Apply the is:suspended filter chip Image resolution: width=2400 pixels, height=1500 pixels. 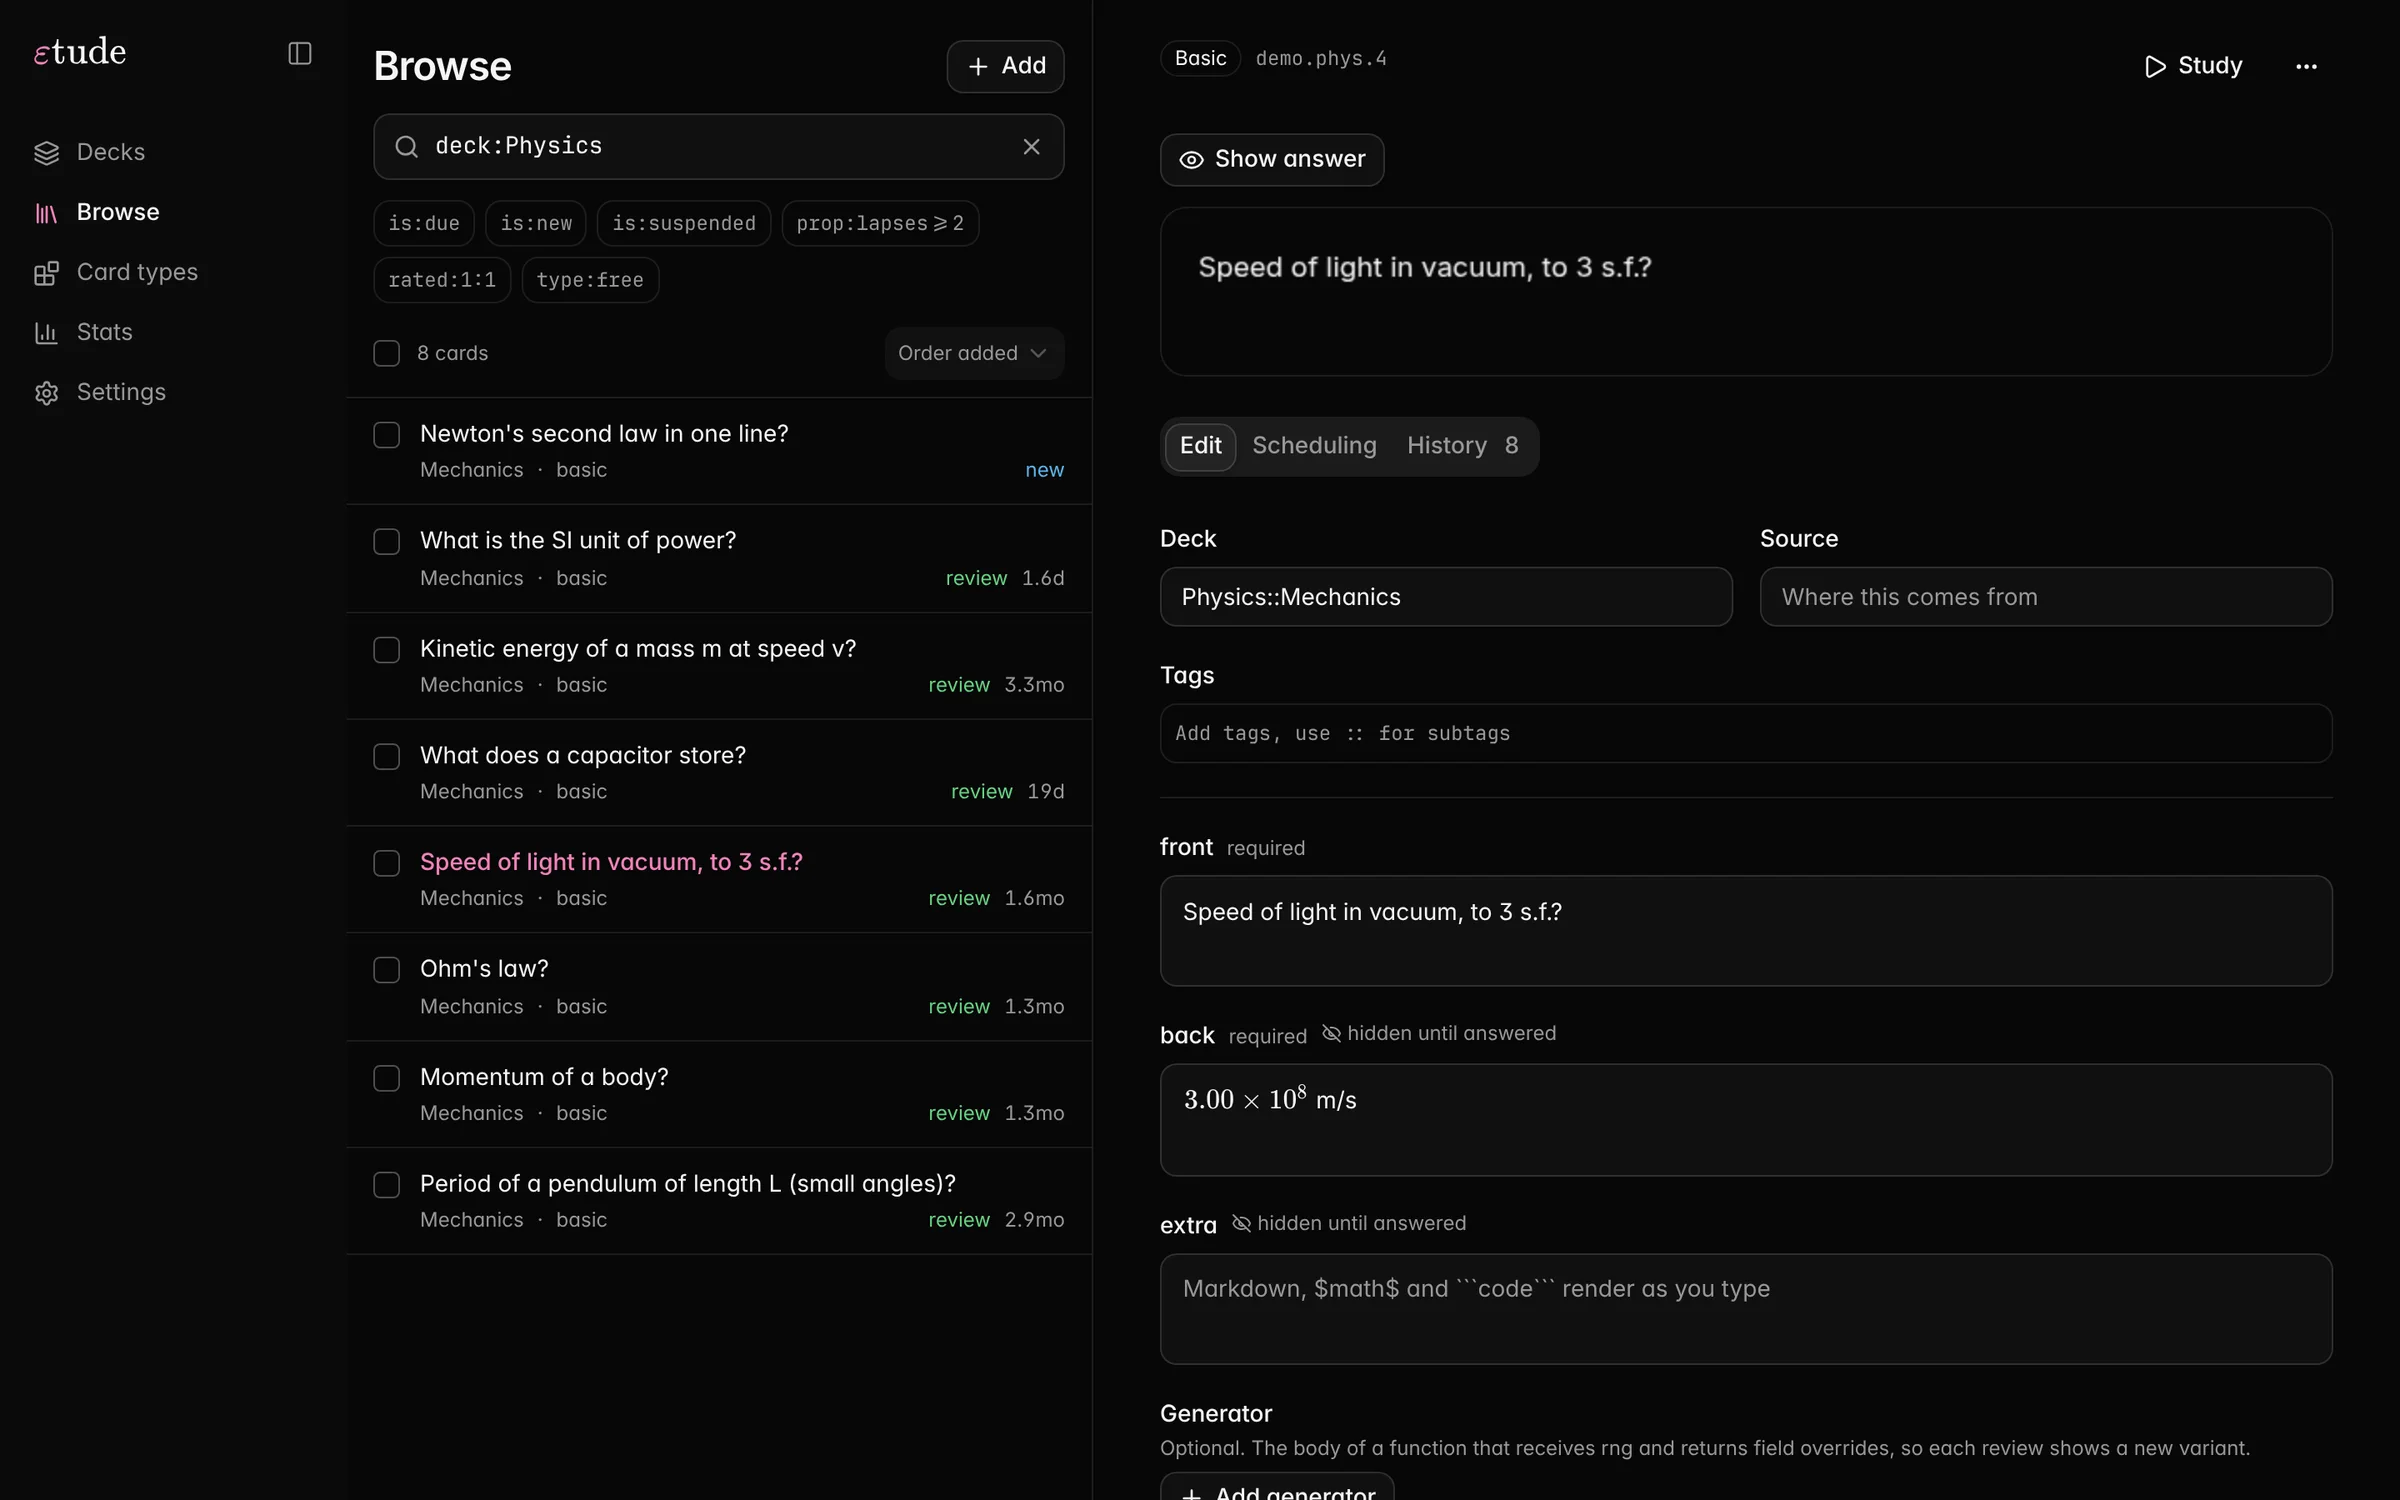684,223
